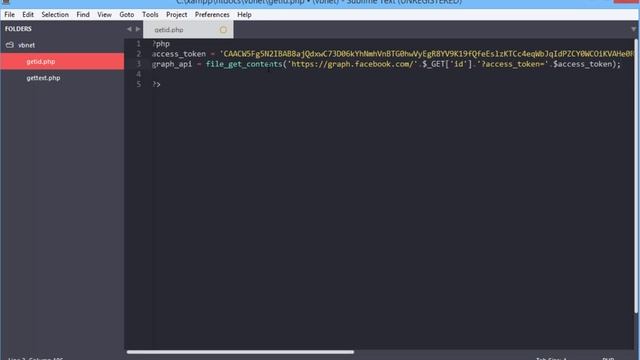Open the tab list dropdown arrow
Viewport: 640px width, 360px height.
pyautogui.click(x=633, y=29)
